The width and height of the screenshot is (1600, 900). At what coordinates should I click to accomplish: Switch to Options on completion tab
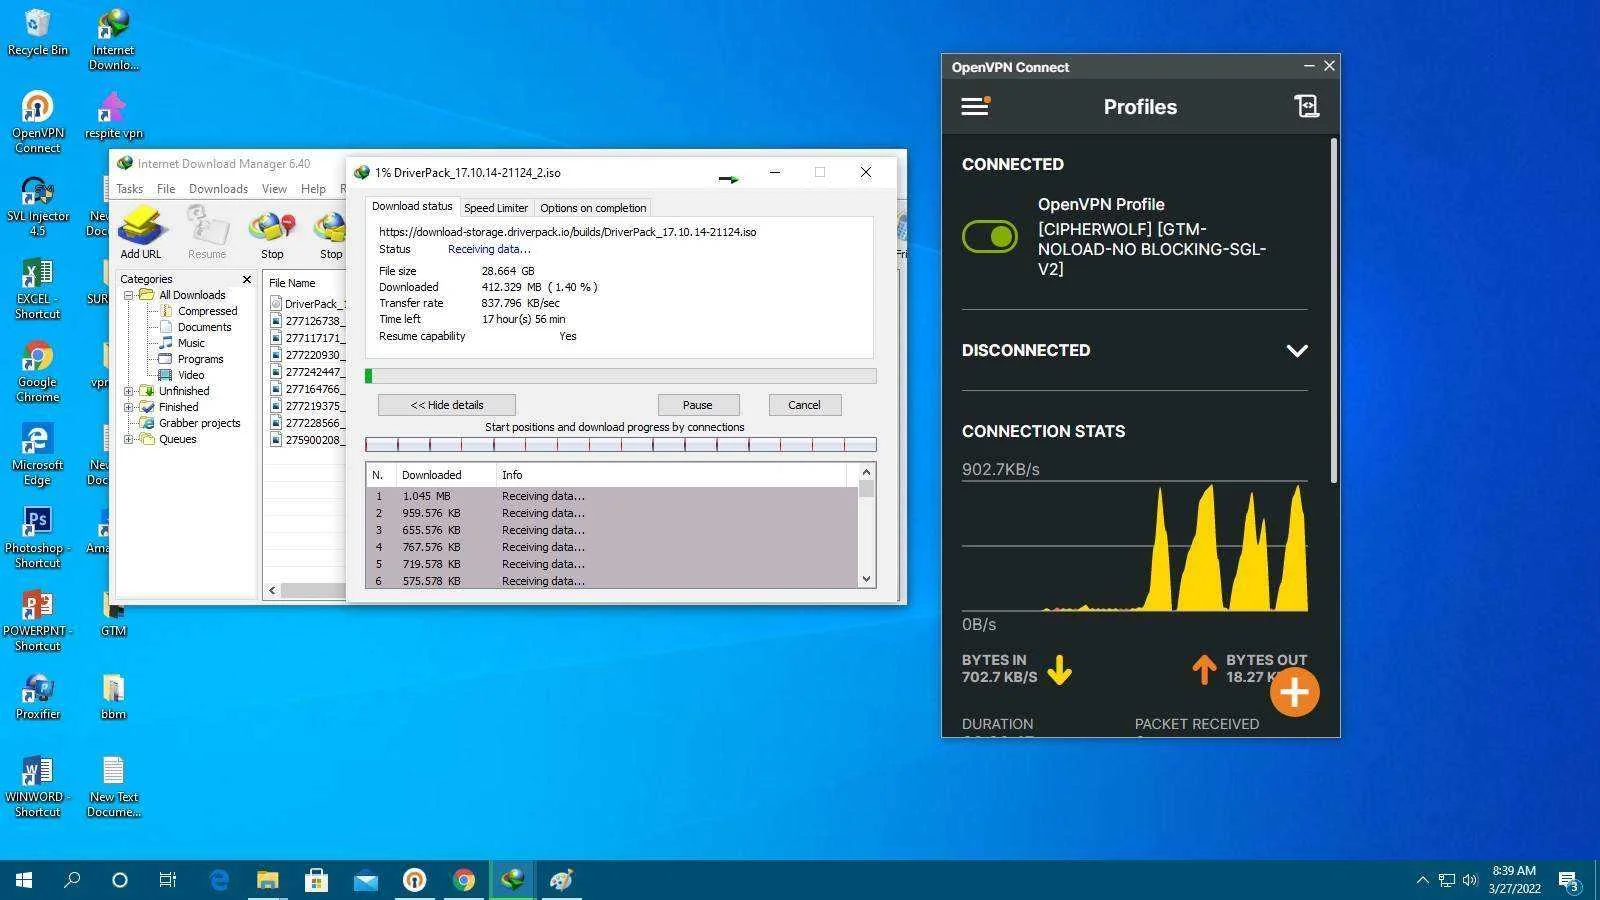tap(593, 208)
